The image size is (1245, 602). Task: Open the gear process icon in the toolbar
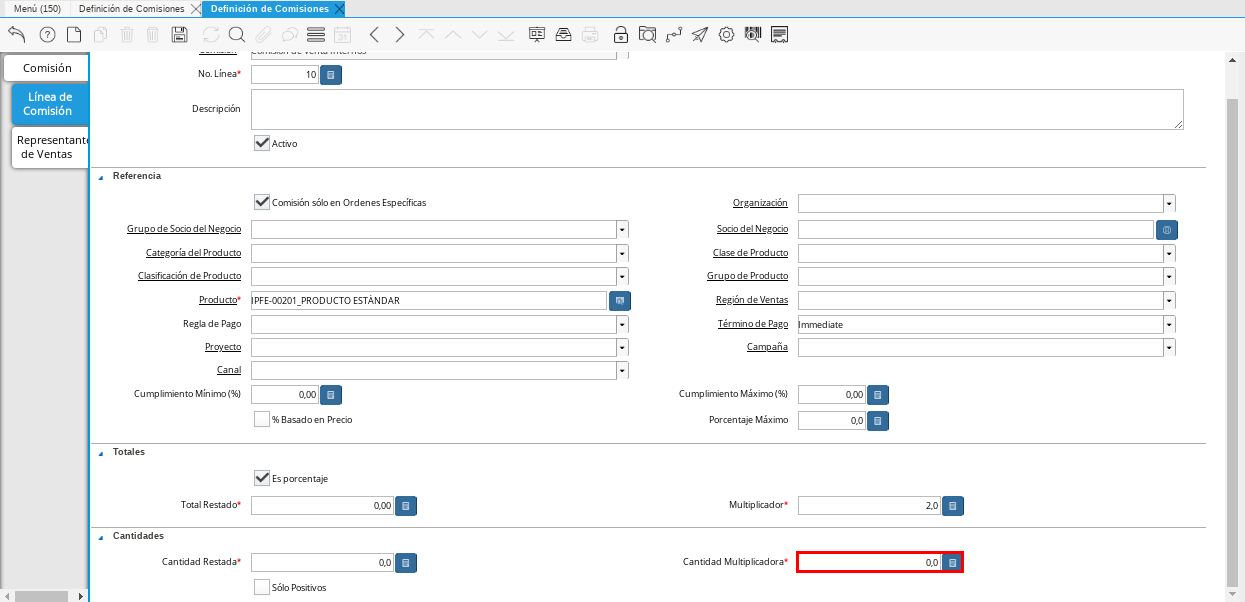click(726, 35)
